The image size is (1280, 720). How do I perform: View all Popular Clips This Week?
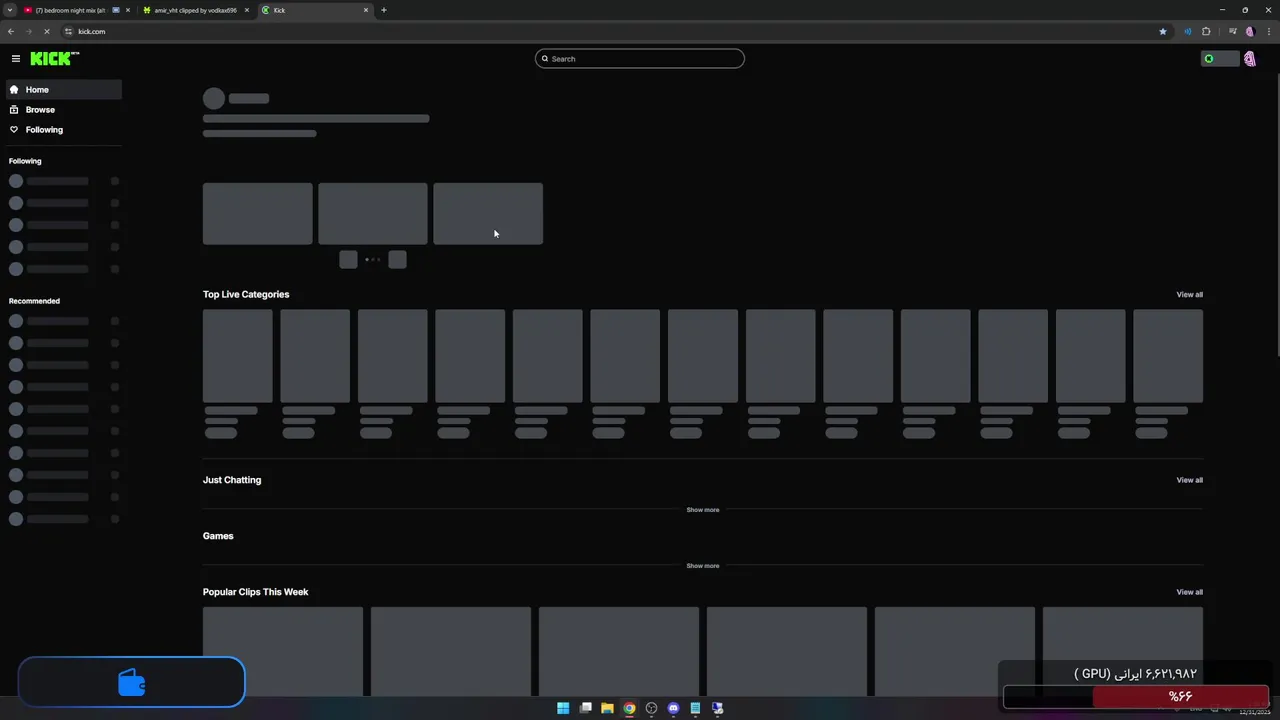click(1189, 592)
